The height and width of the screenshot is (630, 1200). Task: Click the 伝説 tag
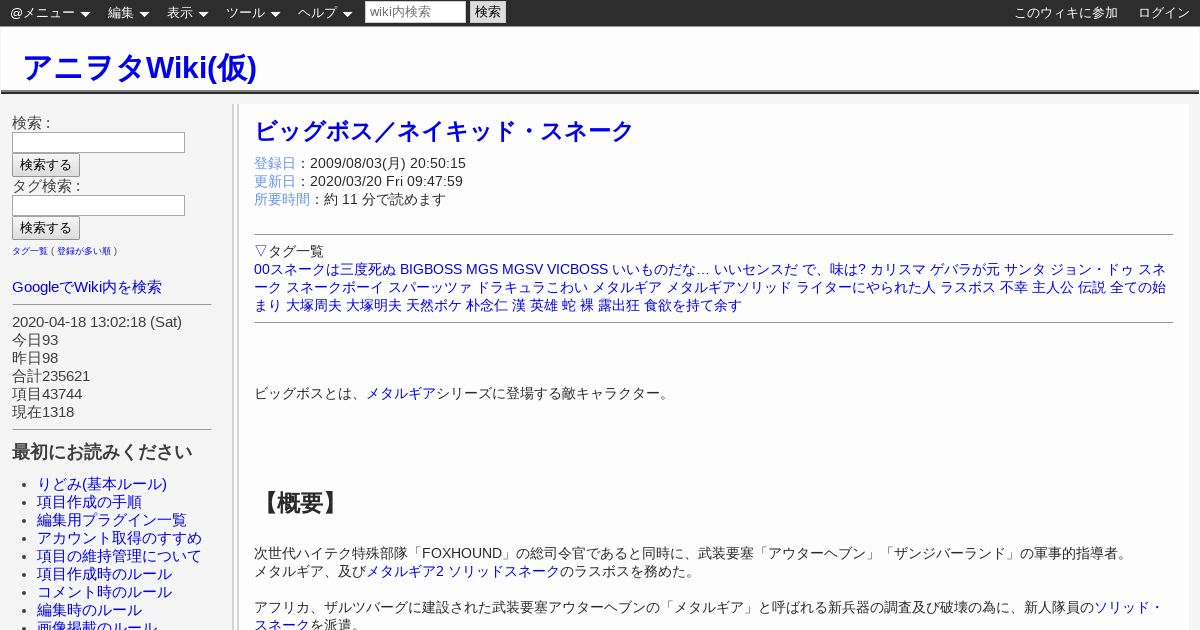pos(1092,287)
